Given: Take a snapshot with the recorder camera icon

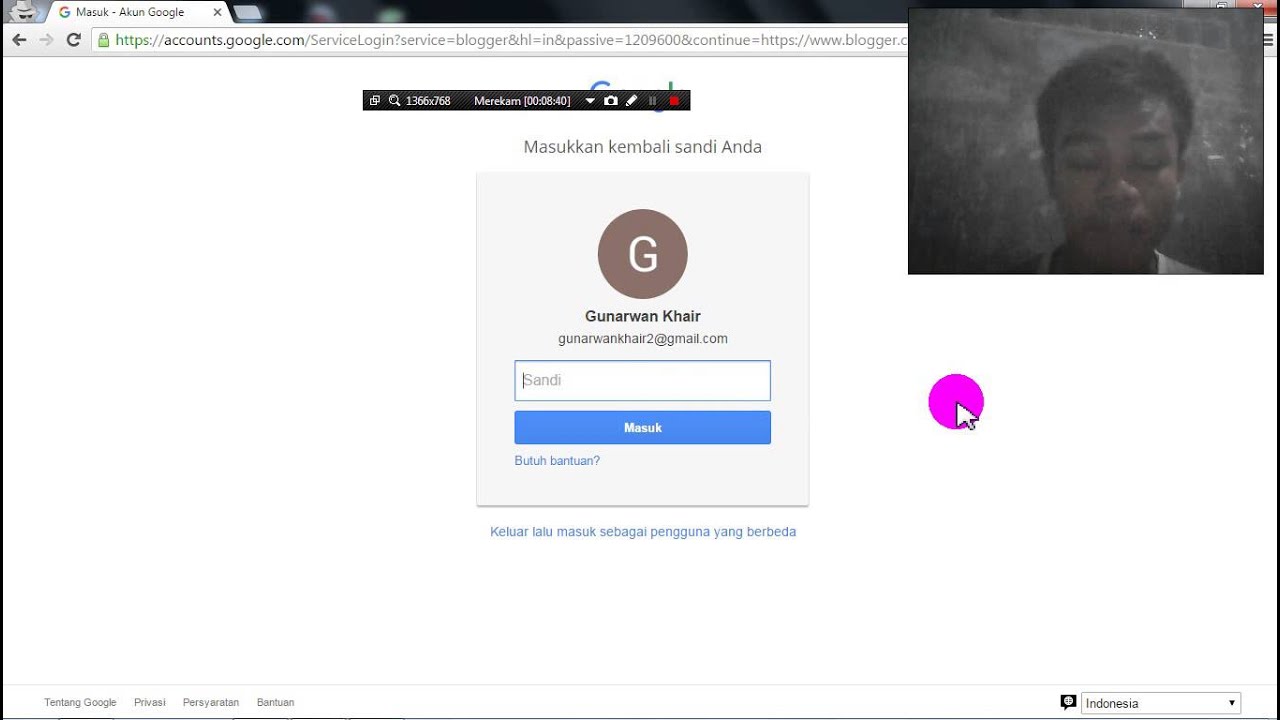Looking at the screenshot, I should point(611,101).
